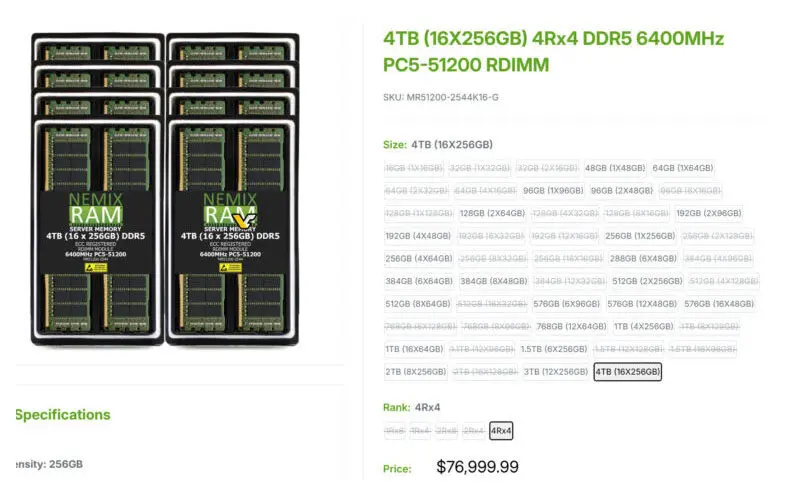
Task: Click the Specifications heading
Action: point(63,415)
